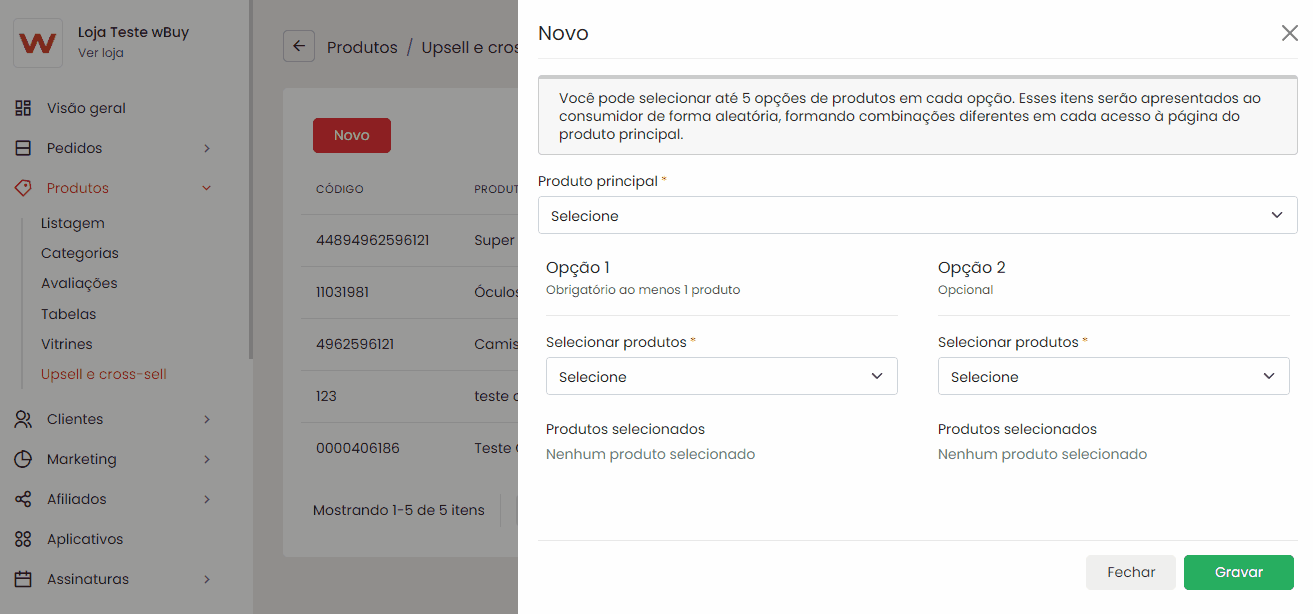Click the Produtos tag icon
This screenshot has height=614, width=1313.
23,188
